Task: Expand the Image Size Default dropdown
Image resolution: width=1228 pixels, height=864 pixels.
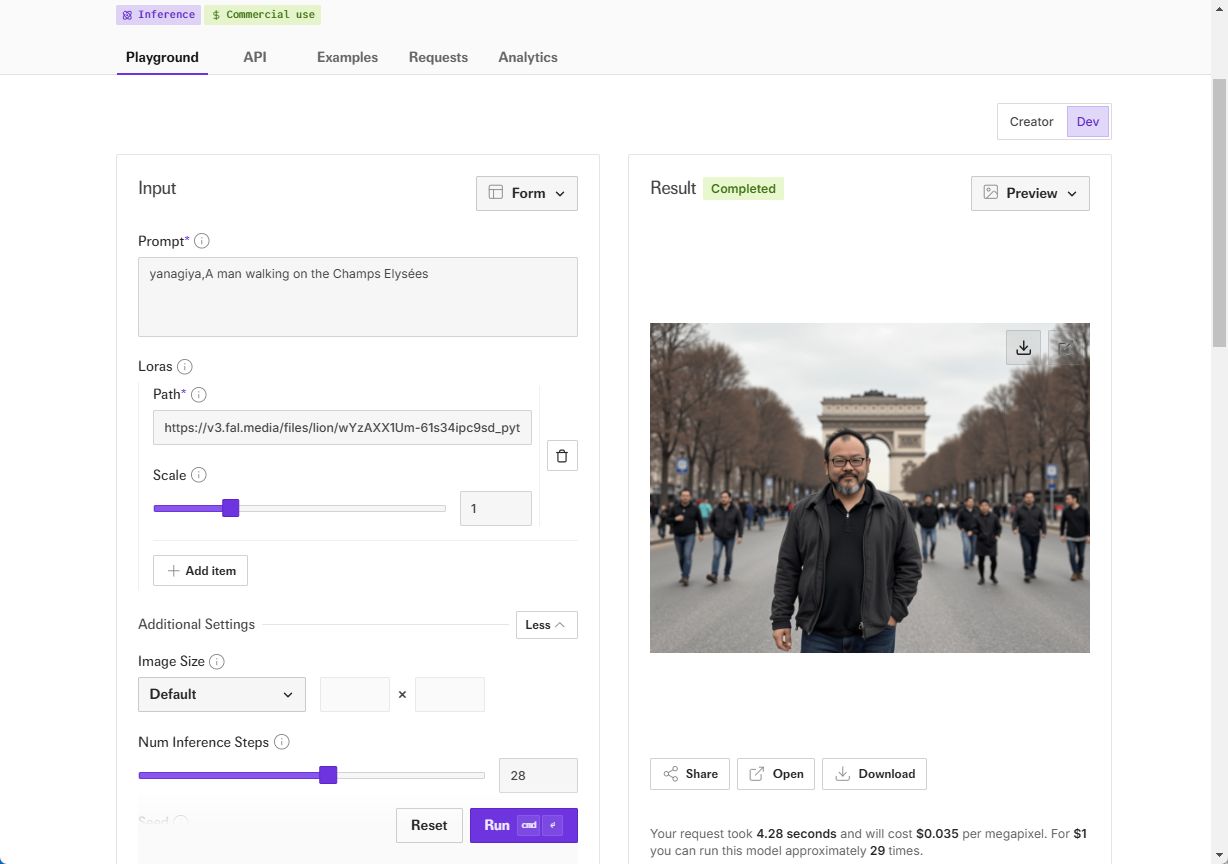Action: (x=222, y=694)
